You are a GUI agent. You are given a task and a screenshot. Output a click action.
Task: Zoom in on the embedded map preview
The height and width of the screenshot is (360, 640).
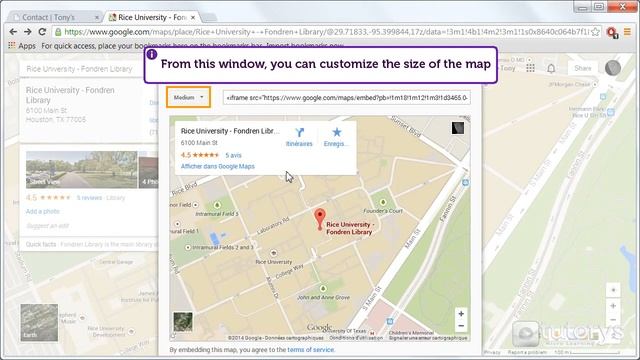click(x=461, y=313)
